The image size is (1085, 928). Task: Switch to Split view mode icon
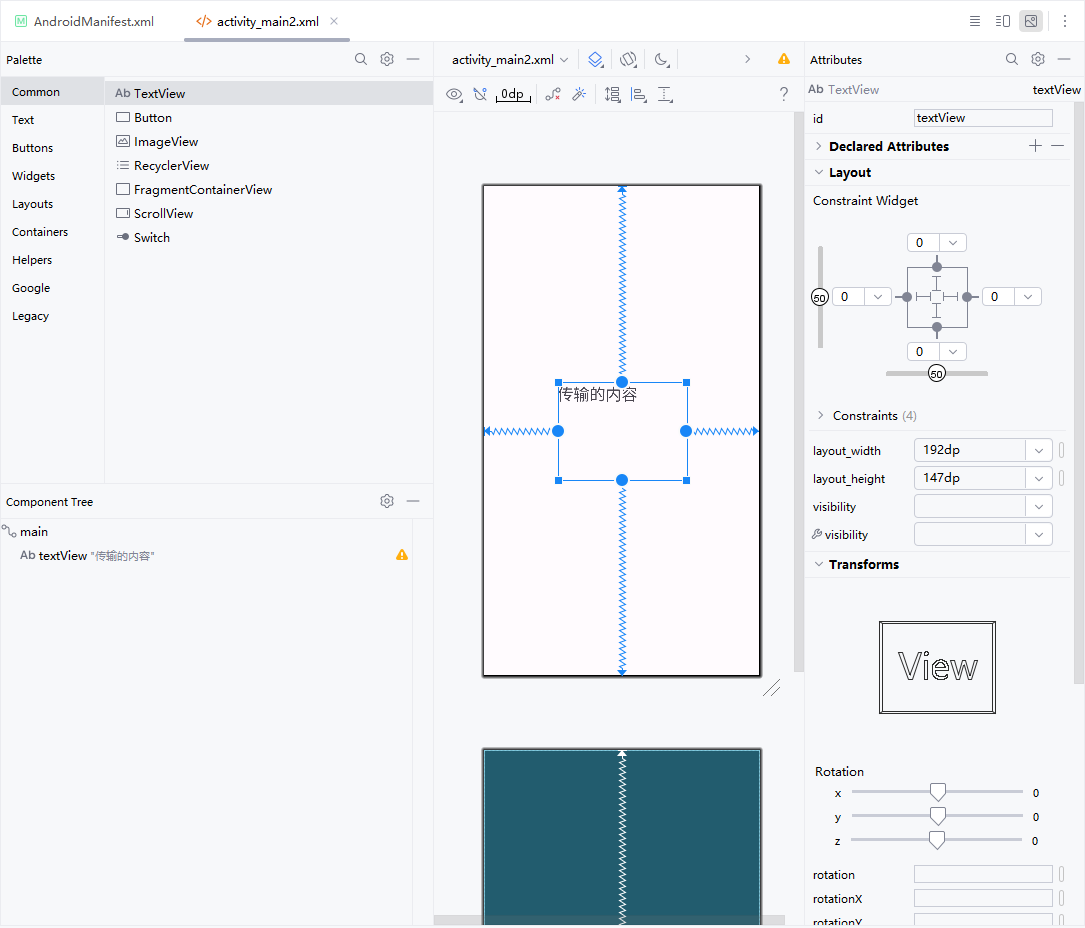(1003, 21)
